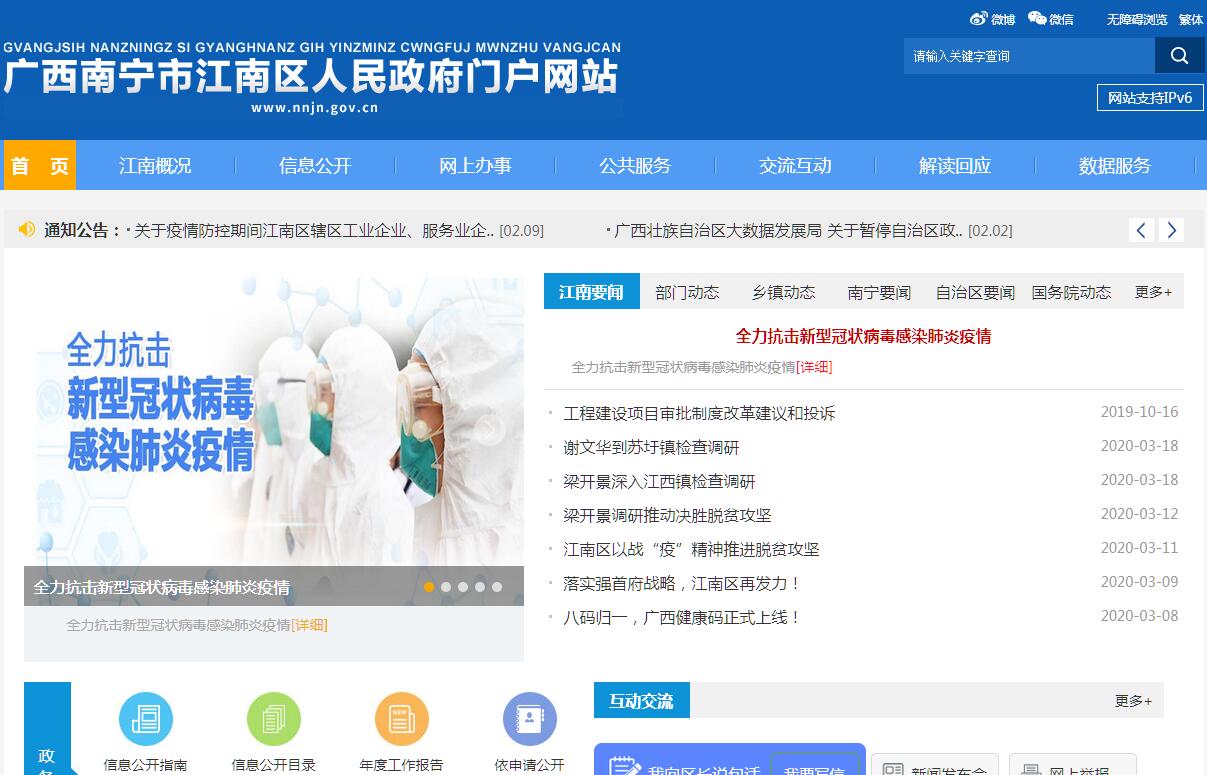Image resolution: width=1207 pixels, height=775 pixels.
Task: Switch to the 部门动态 tab
Action: tap(687, 292)
